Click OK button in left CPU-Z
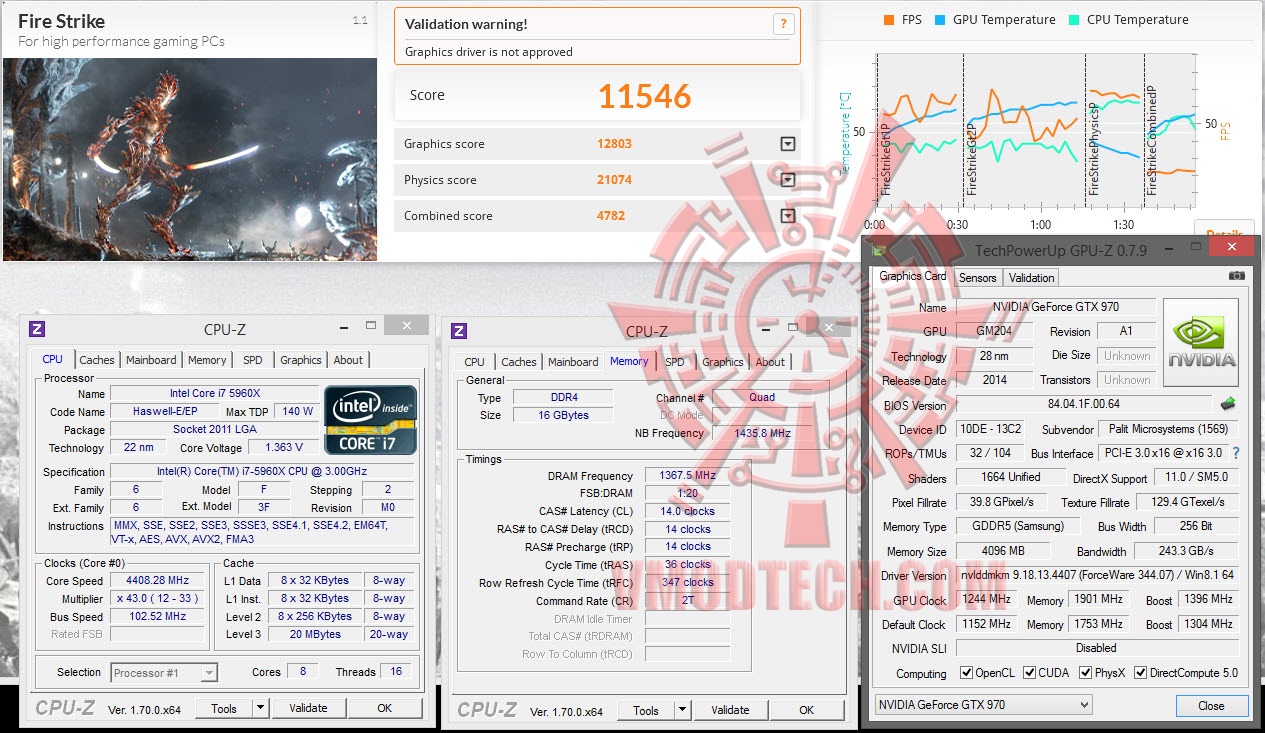This screenshot has width=1265, height=733. tap(385, 708)
